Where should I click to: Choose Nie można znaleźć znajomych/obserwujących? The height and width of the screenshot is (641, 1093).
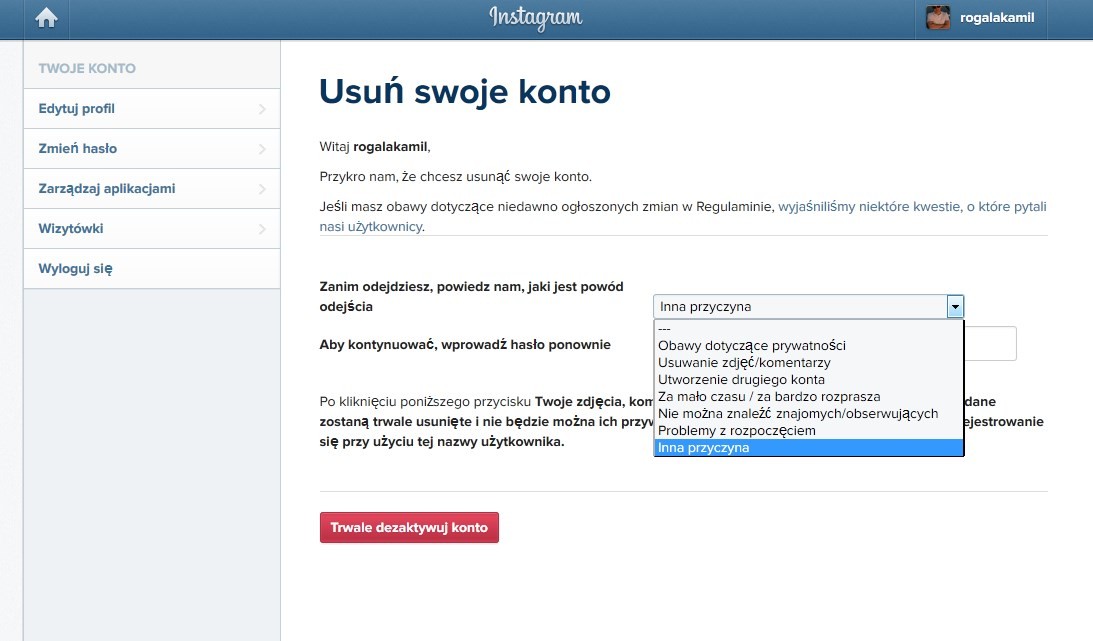click(x=809, y=414)
